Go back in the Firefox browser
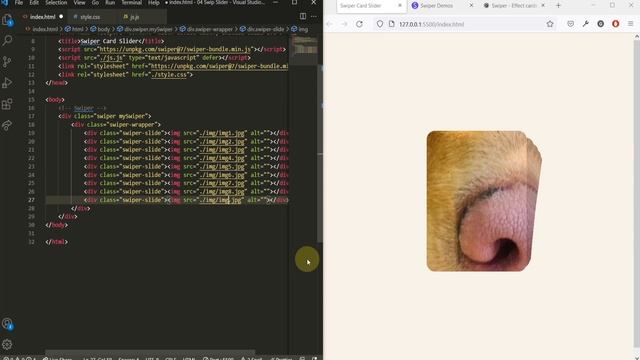Viewport: 640px width, 360px height. click(x=330, y=24)
